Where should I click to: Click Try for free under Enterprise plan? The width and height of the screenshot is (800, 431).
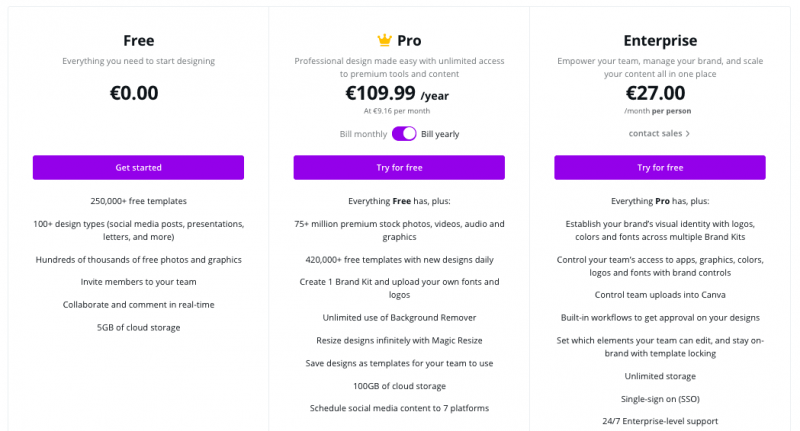(660, 167)
